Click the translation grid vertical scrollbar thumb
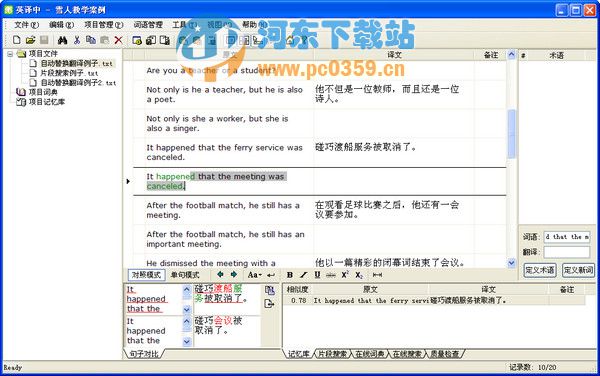600x376 pixels. coord(512,134)
